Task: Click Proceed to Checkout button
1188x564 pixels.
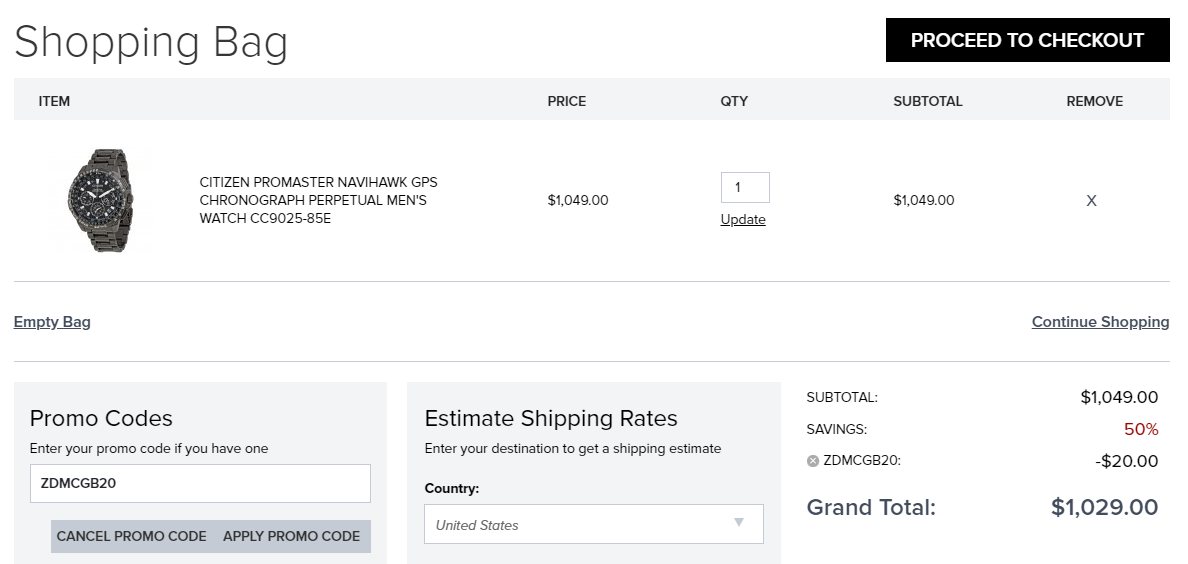Action: coord(1027,40)
